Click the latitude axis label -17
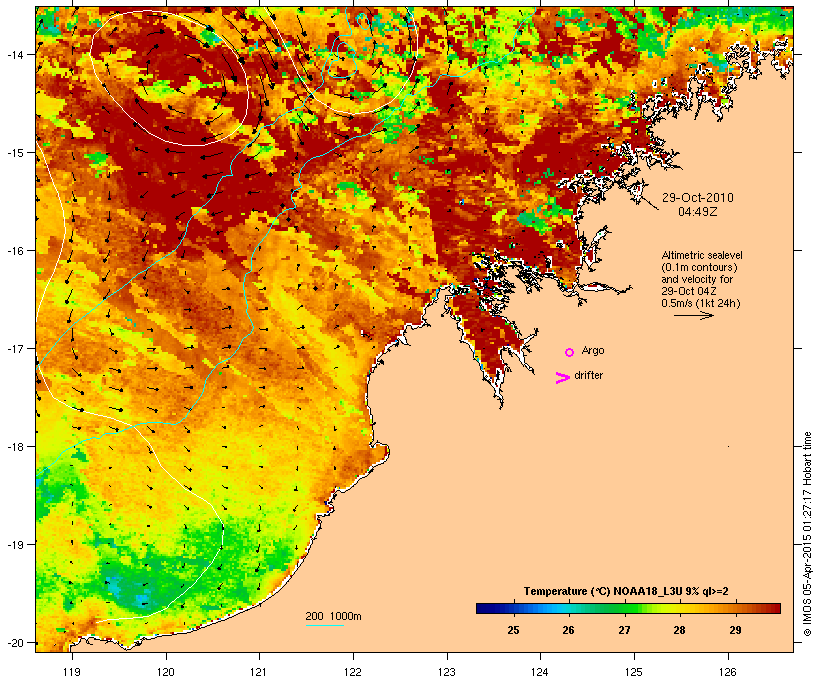Viewport: 820px width, 680px height. click(x=14, y=348)
